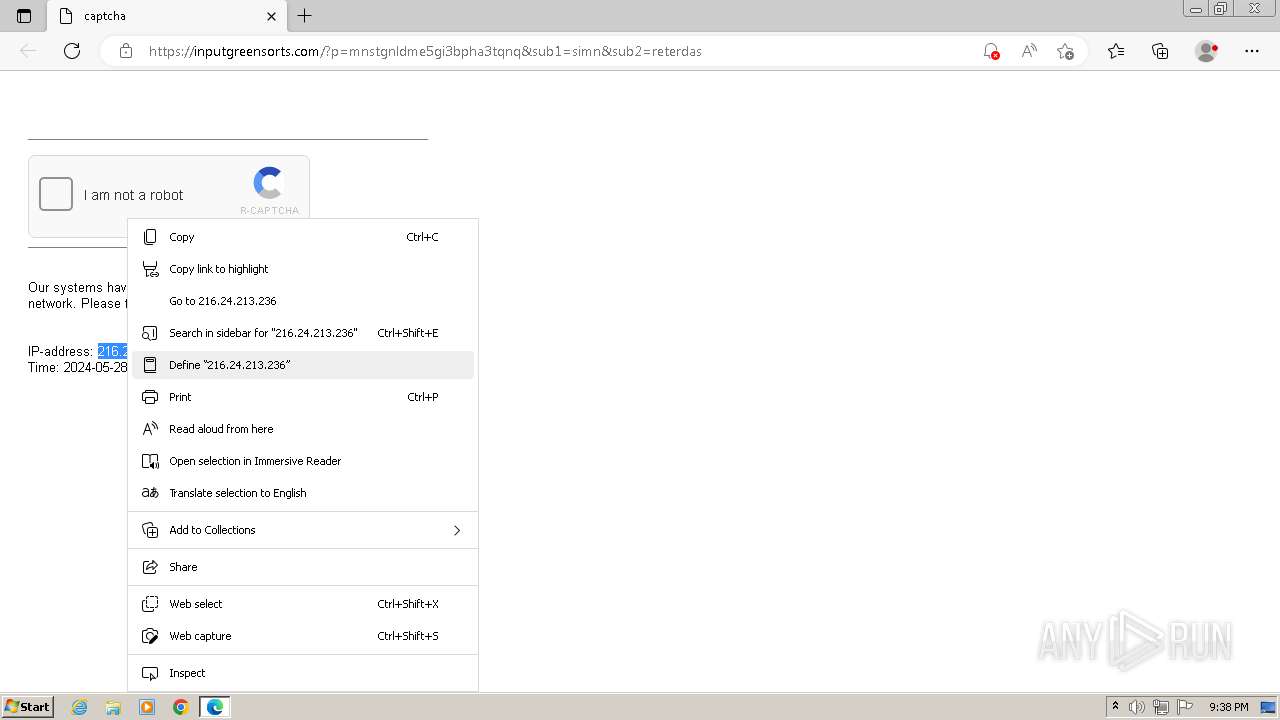Choose Web select option
Image resolution: width=1280 pixels, height=720 pixels.
(x=303, y=604)
